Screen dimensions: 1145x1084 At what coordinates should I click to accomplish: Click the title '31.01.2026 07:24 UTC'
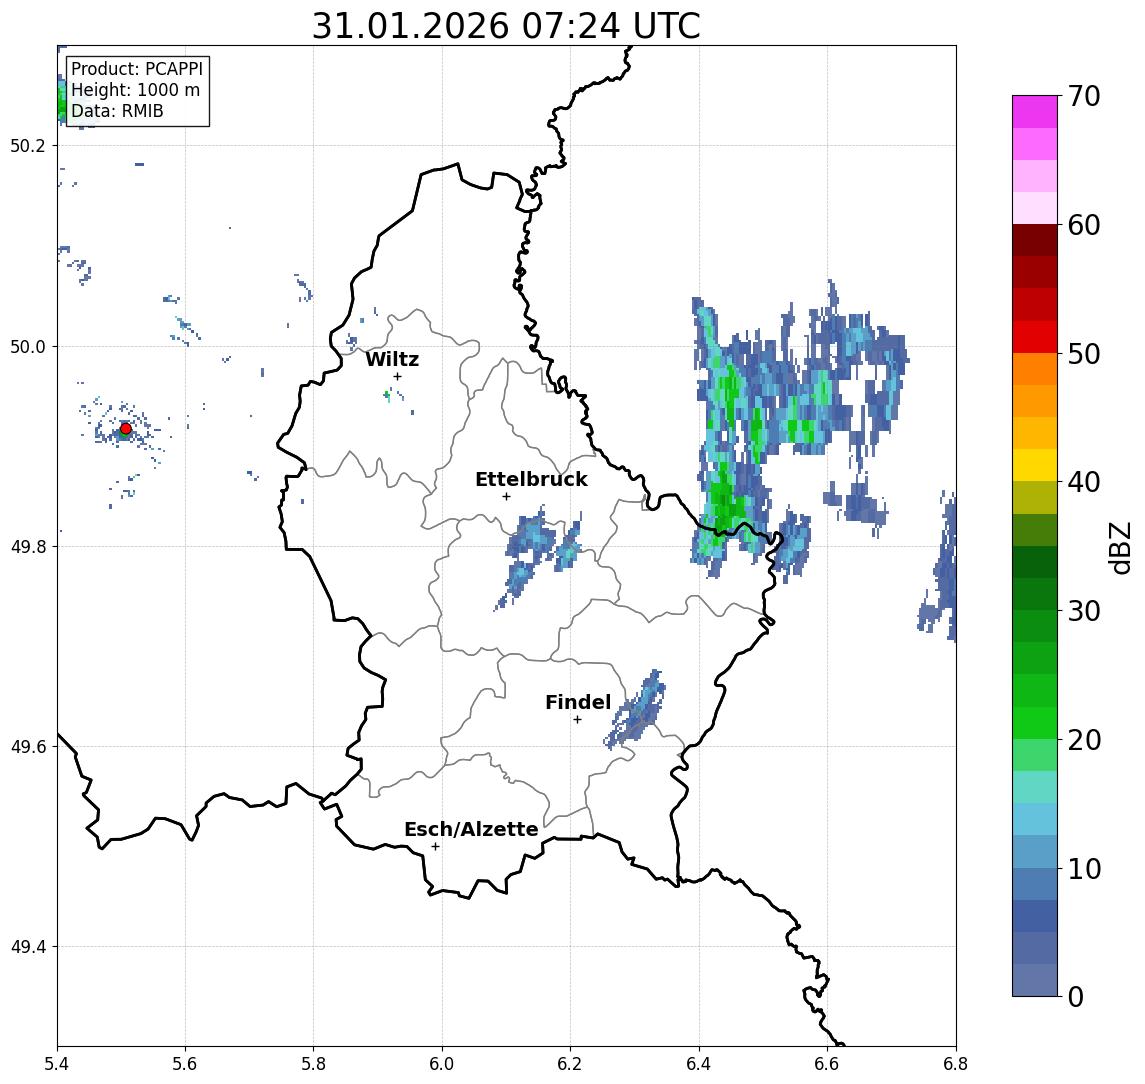coord(506,26)
